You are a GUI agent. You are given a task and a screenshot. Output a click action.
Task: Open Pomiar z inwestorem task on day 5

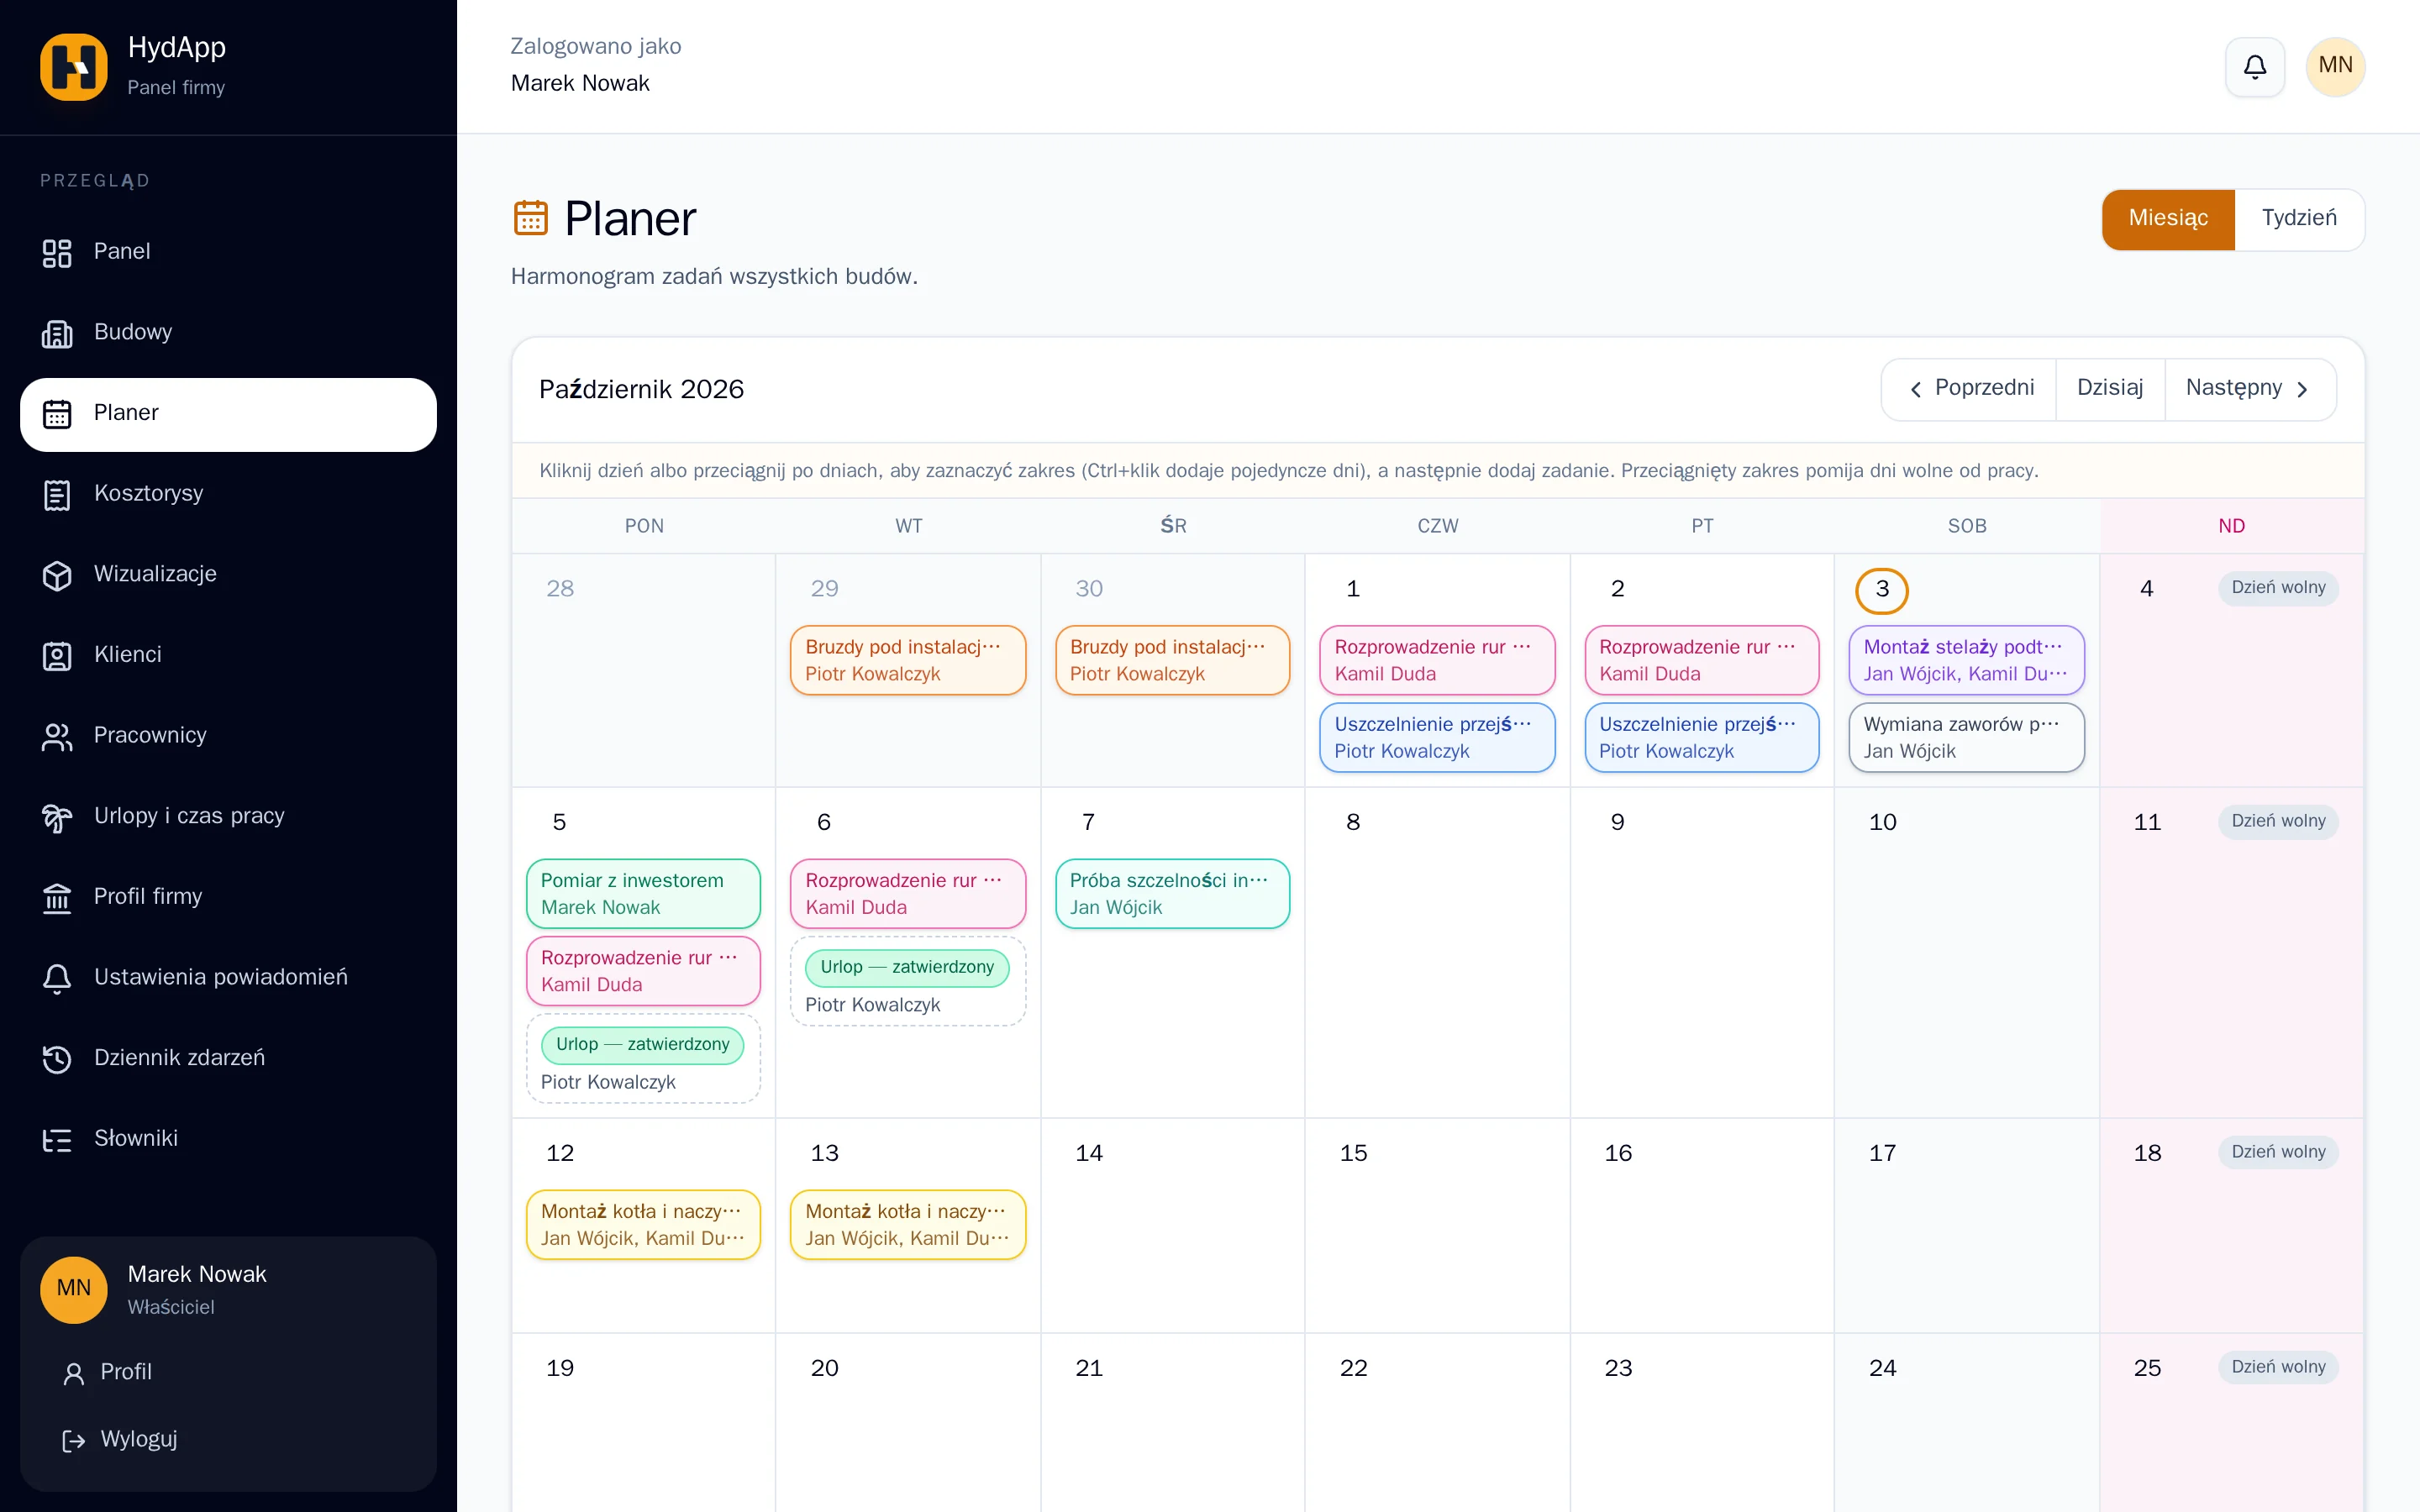tap(643, 894)
